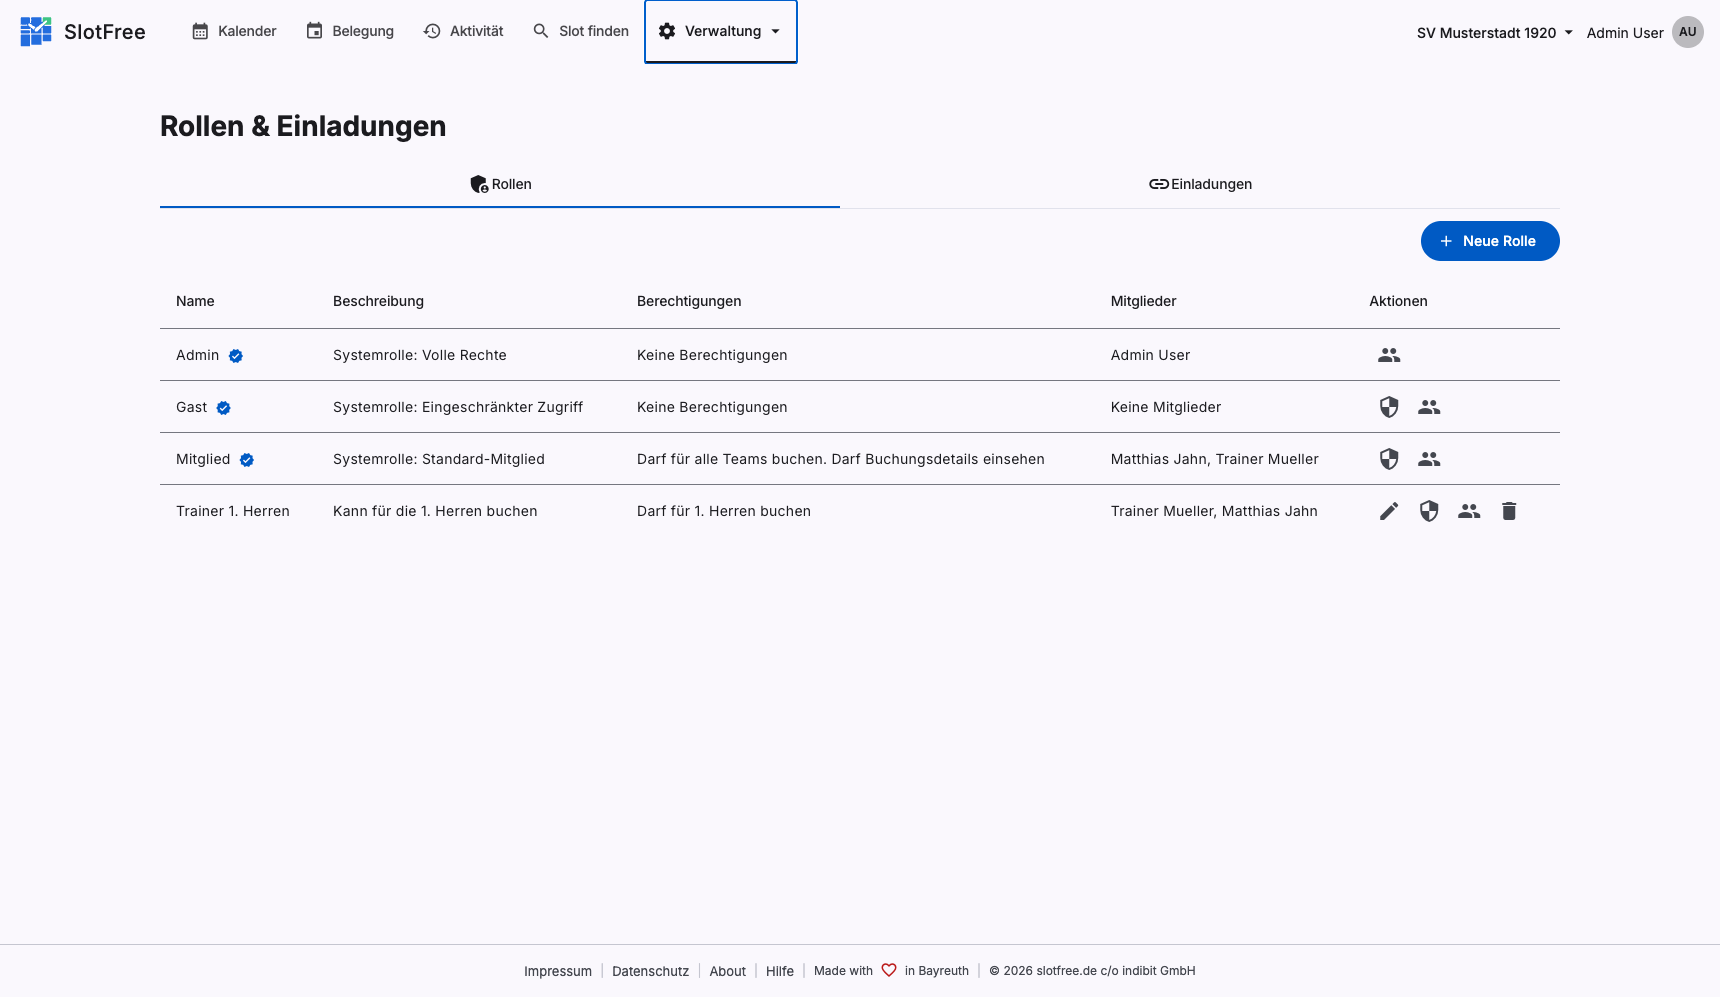Switch to the Einladungen tab
This screenshot has height=997, width=1720.
(1200, 184)
